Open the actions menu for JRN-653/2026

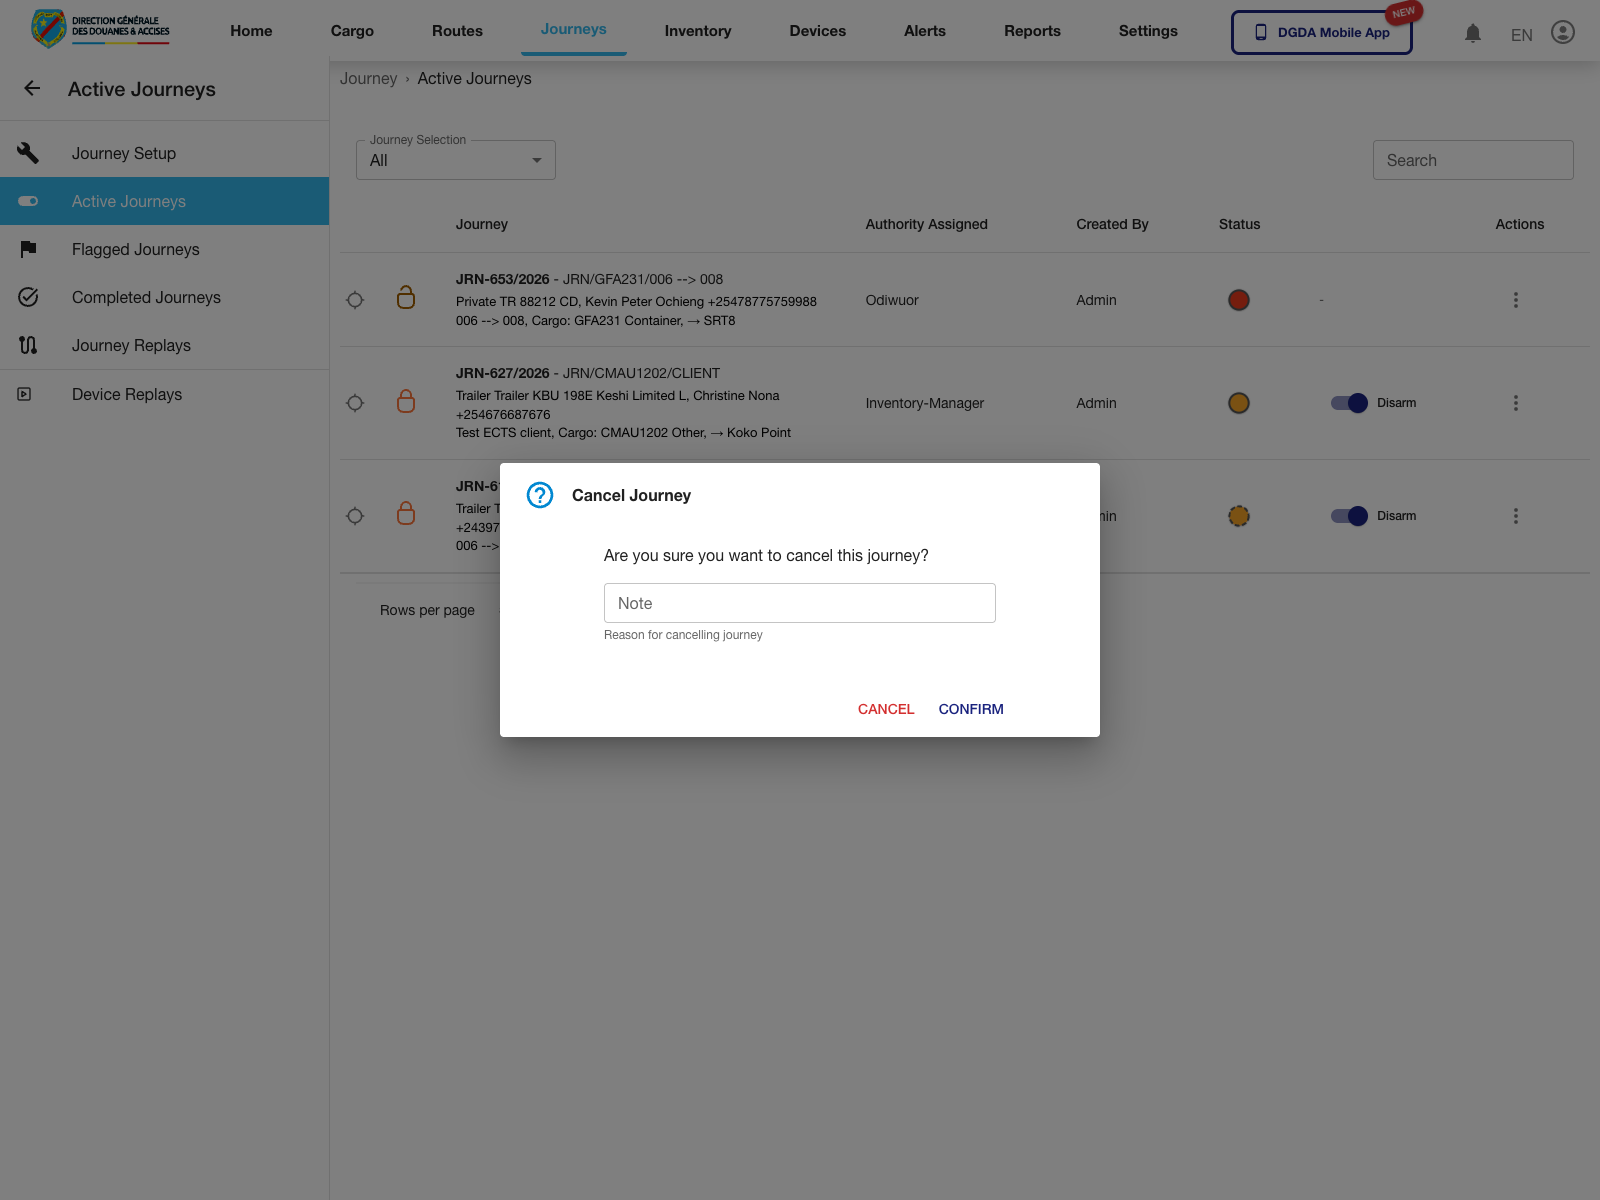[x=1516, y=299]
